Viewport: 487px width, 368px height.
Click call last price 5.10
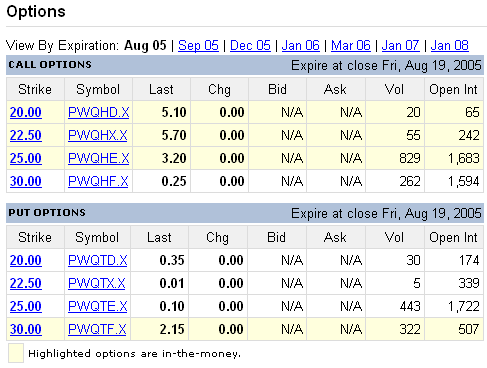[174, 112]
